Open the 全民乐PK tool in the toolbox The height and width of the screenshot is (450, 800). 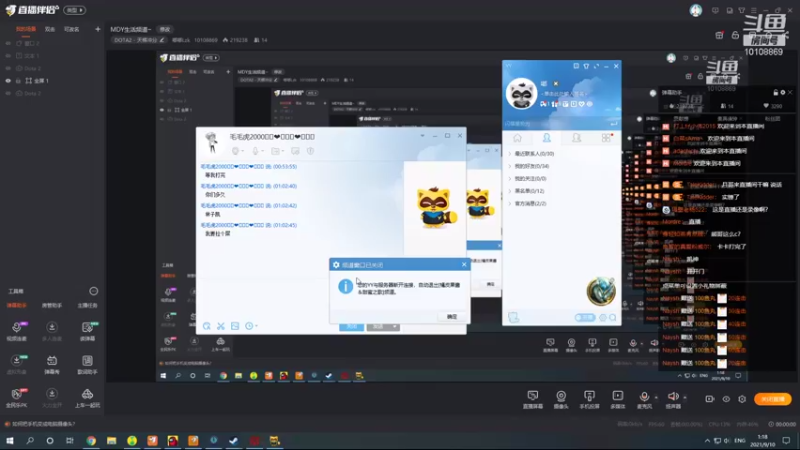tap(17, 398)
